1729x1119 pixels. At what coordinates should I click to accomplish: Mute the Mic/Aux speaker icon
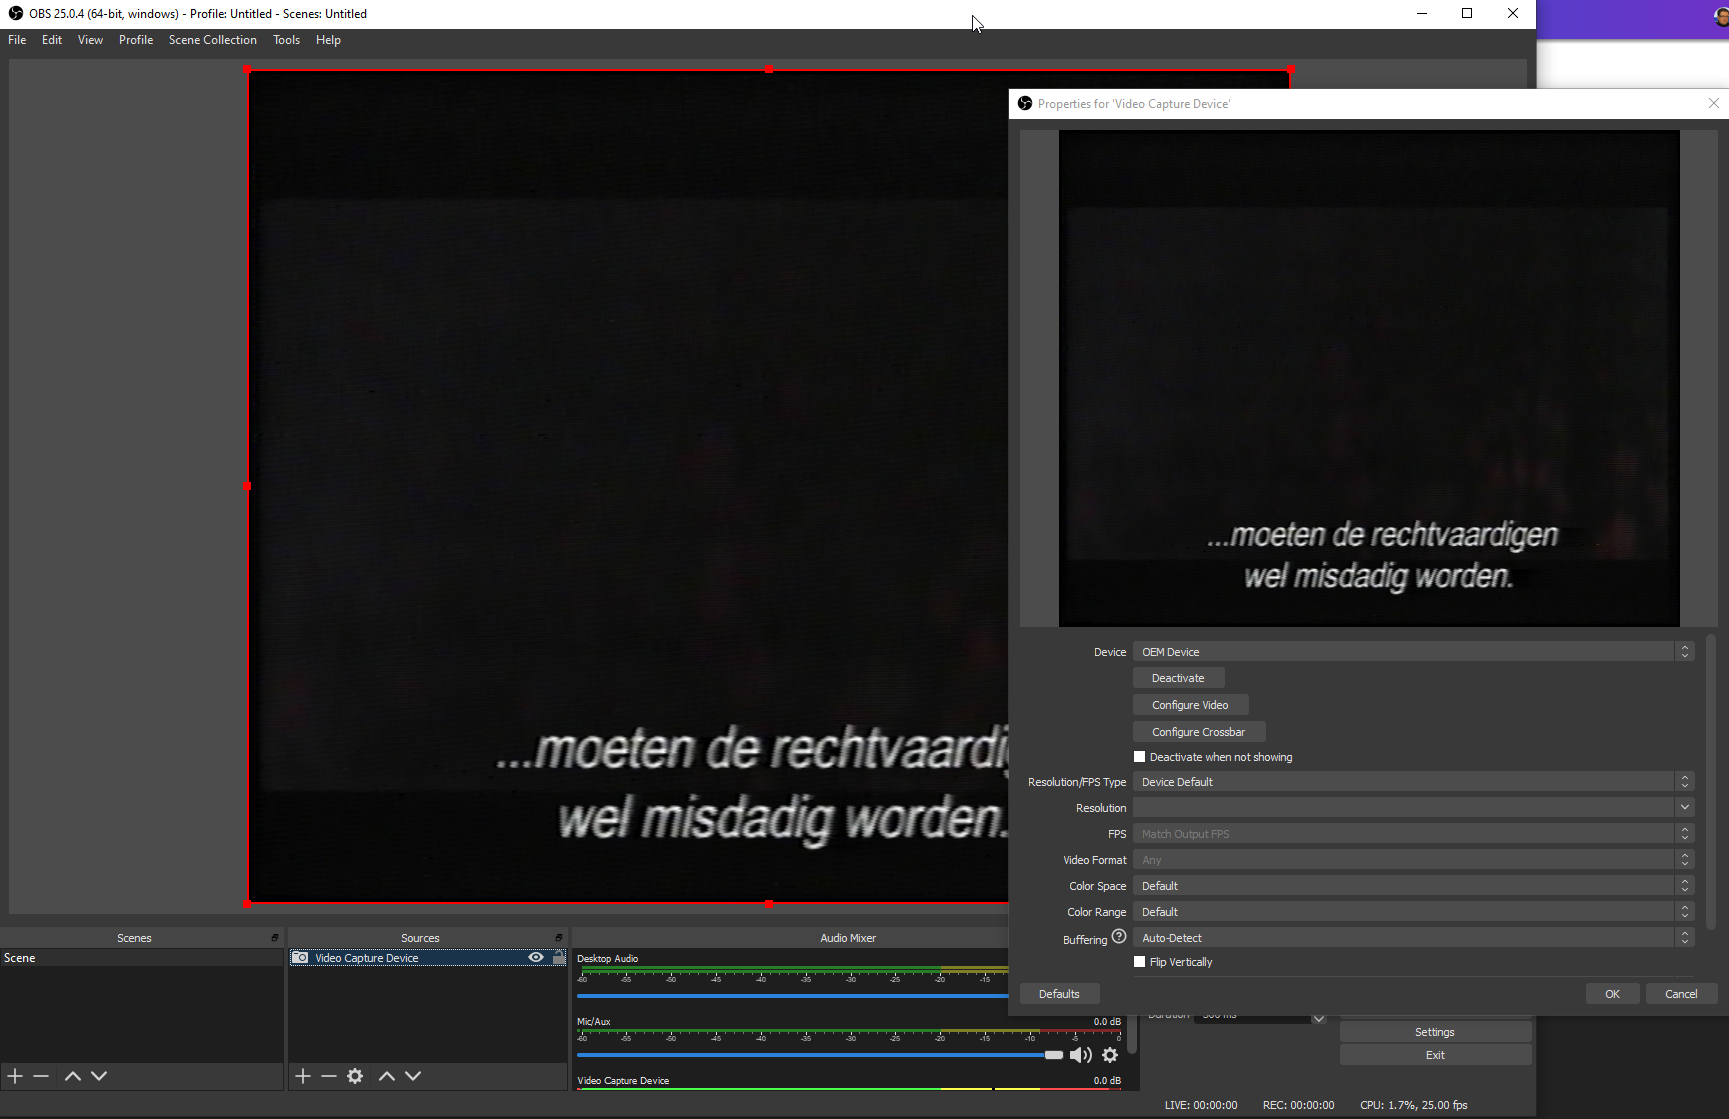1080,1055
